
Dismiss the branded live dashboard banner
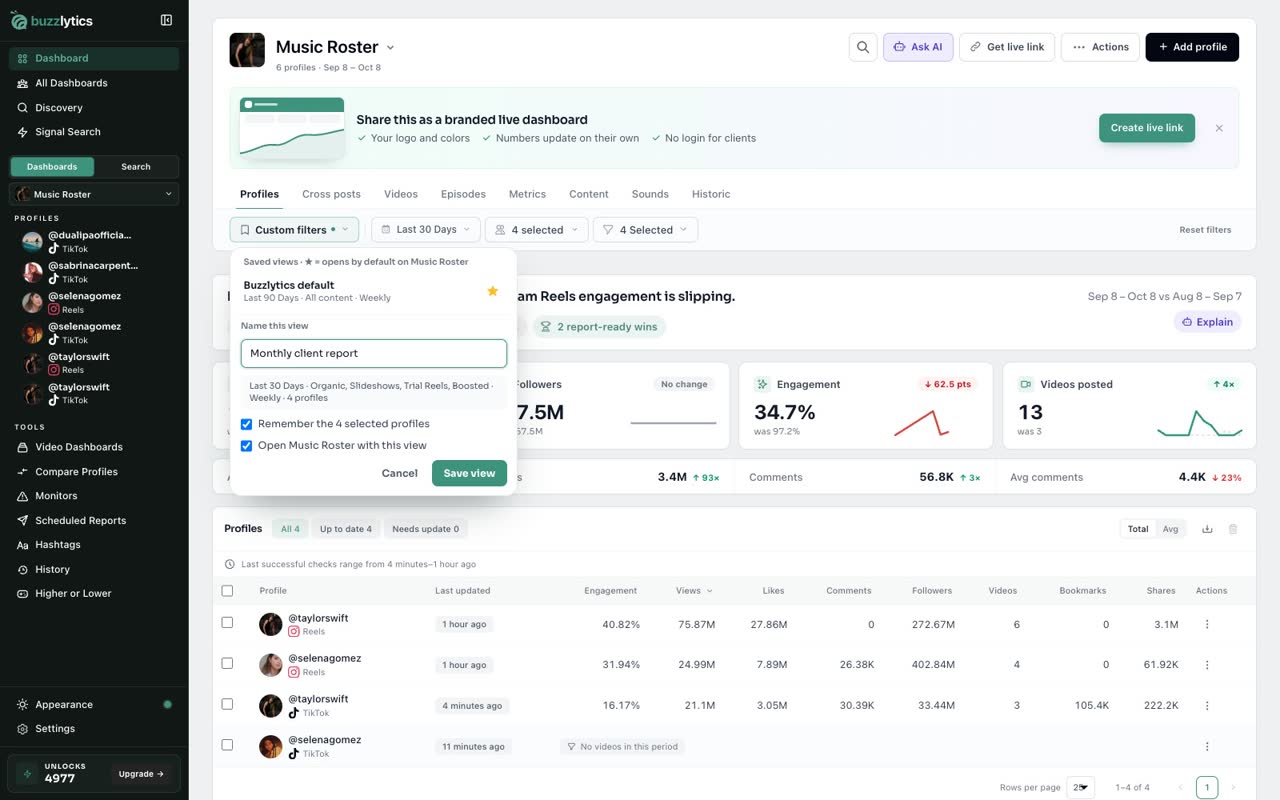click(x=1219, y=128)
